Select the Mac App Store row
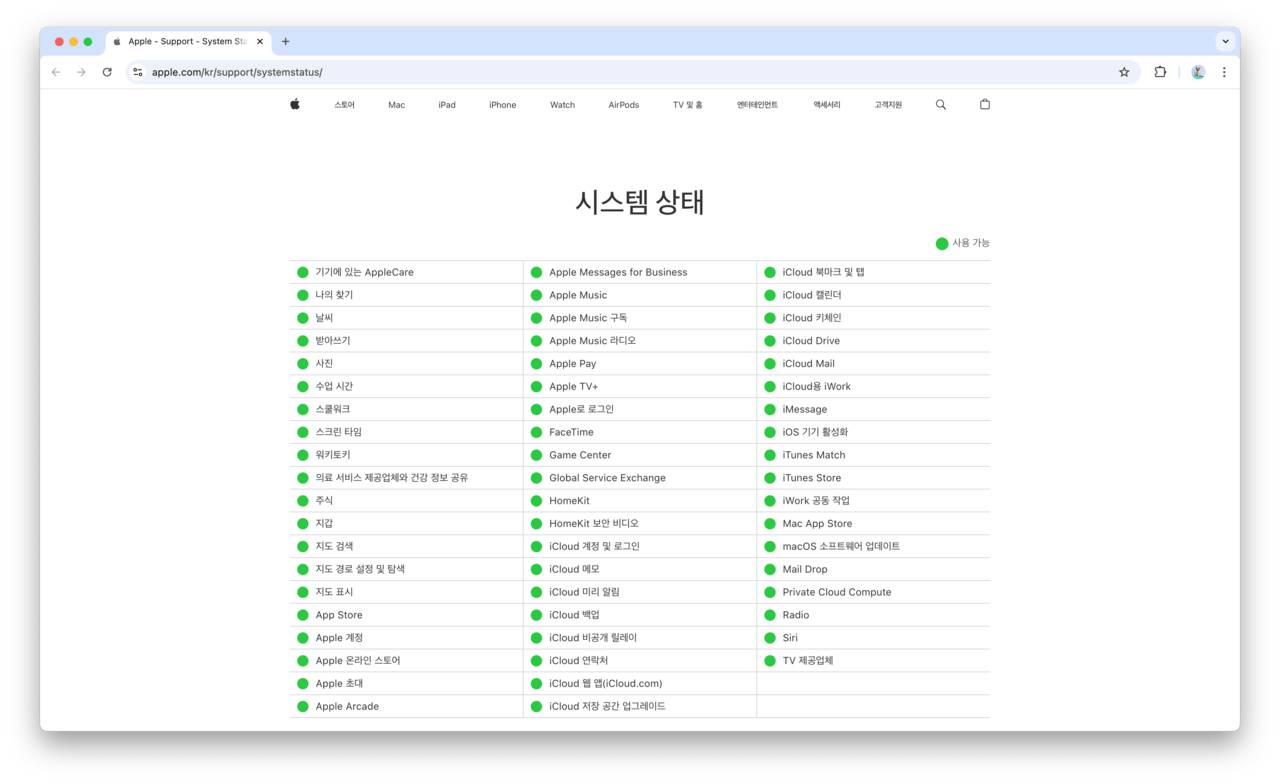 [x=873, y=524]
